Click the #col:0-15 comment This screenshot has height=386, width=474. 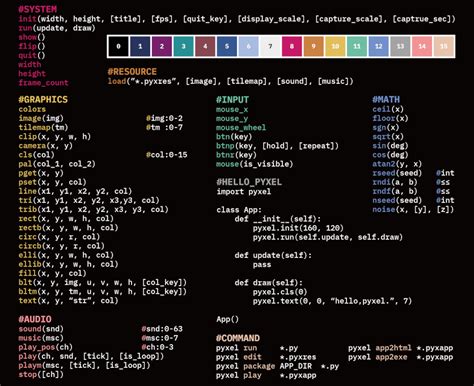(x=167, y=155)
